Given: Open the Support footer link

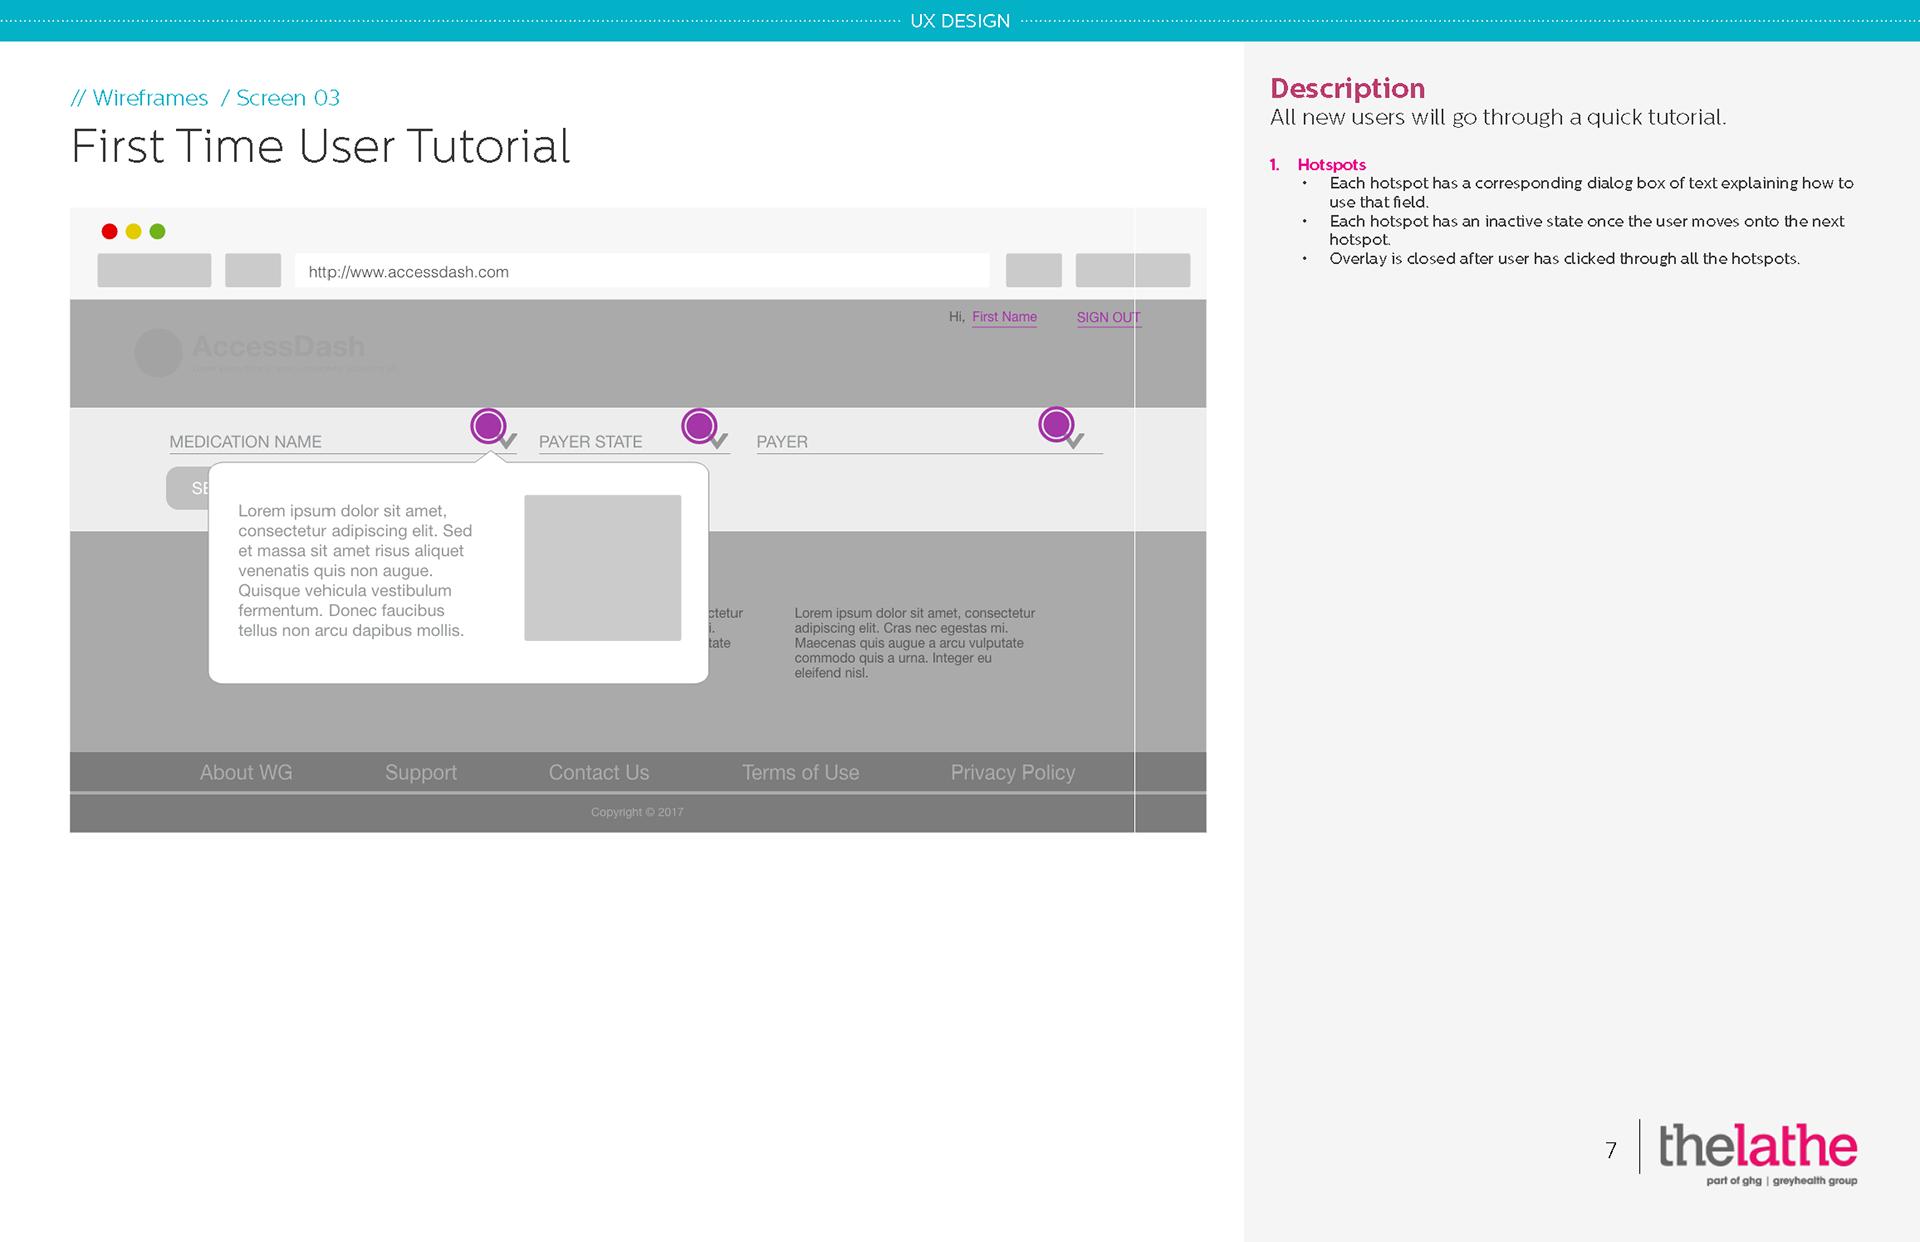Looking at the screenshot, I should point(421,772).
